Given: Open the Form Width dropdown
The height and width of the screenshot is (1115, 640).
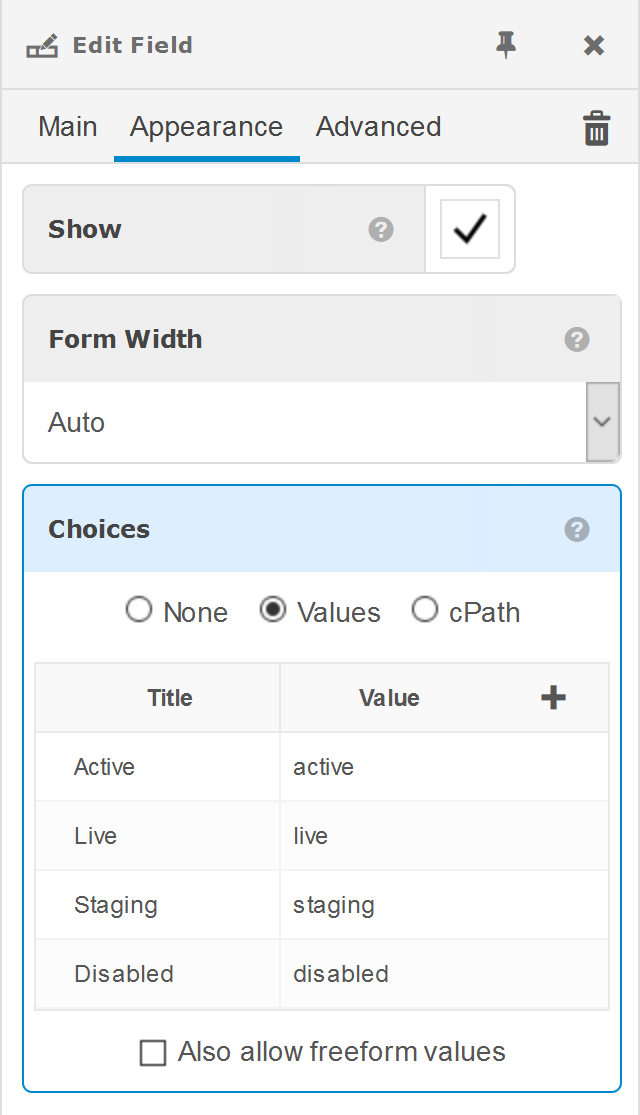Looking at the screenshot, I should [602, 422].
